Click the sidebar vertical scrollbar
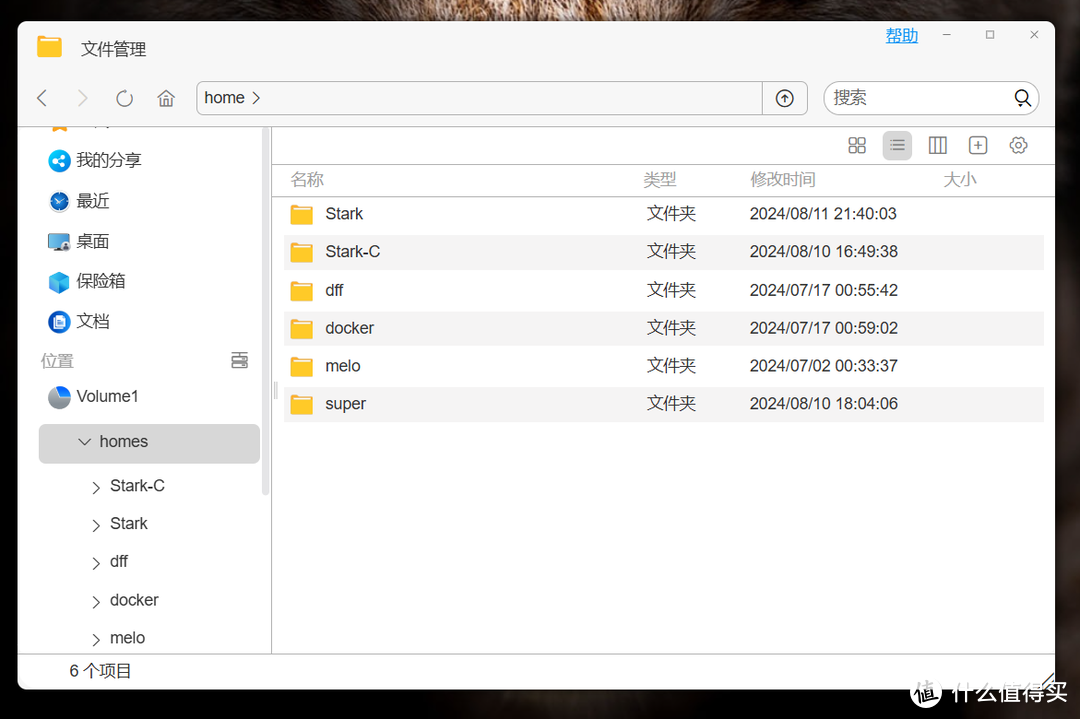Viewport: 1080px width, 719px height. tap(266, 311)
